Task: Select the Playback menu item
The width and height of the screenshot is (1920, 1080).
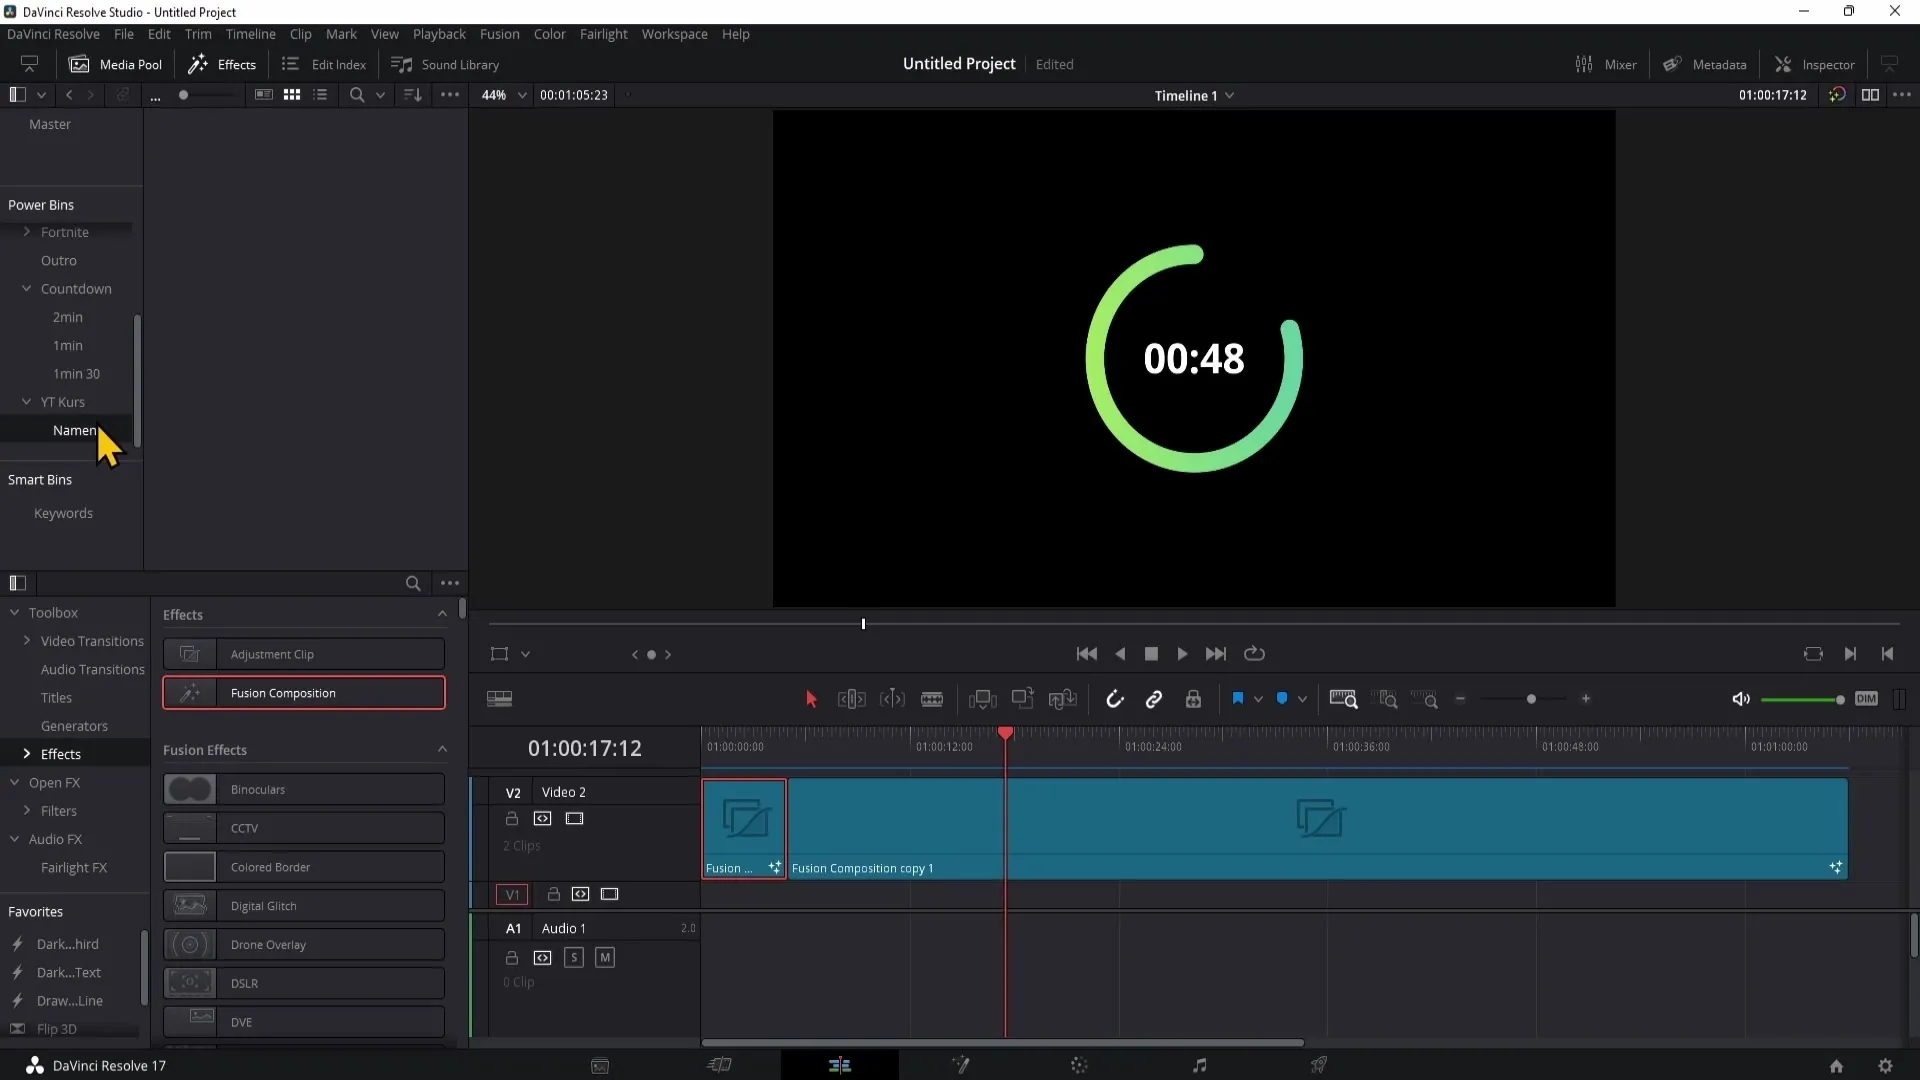Action: pos(440,33)
